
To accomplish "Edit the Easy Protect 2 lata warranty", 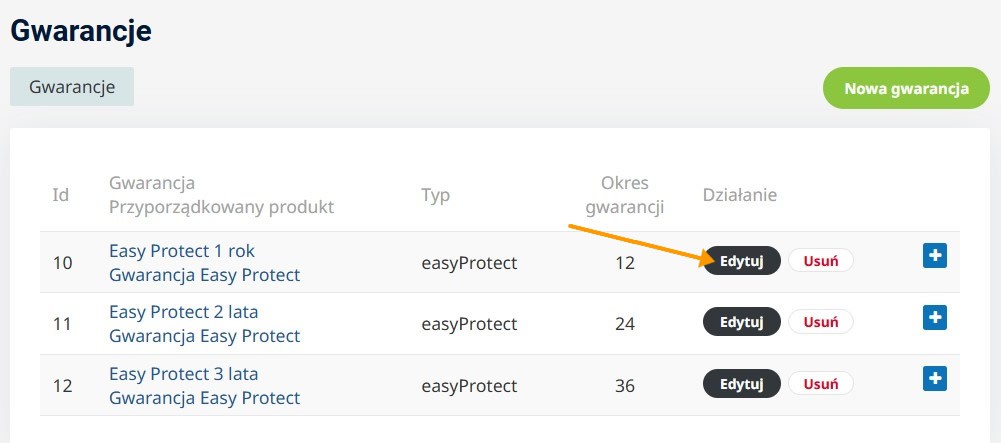I will (742, 322).
